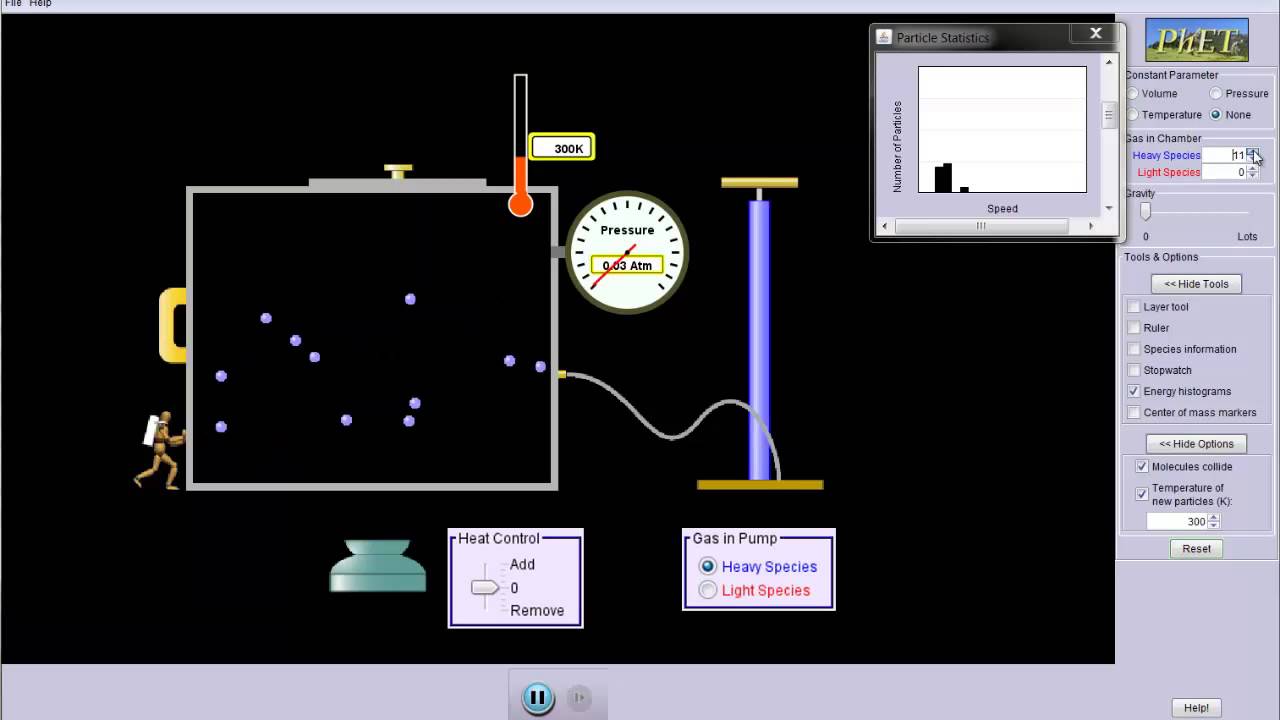The width and height of the screenshot is (1280, 720).
Task: Click the lid knob on top of the chamber
Action: [398, 171]
